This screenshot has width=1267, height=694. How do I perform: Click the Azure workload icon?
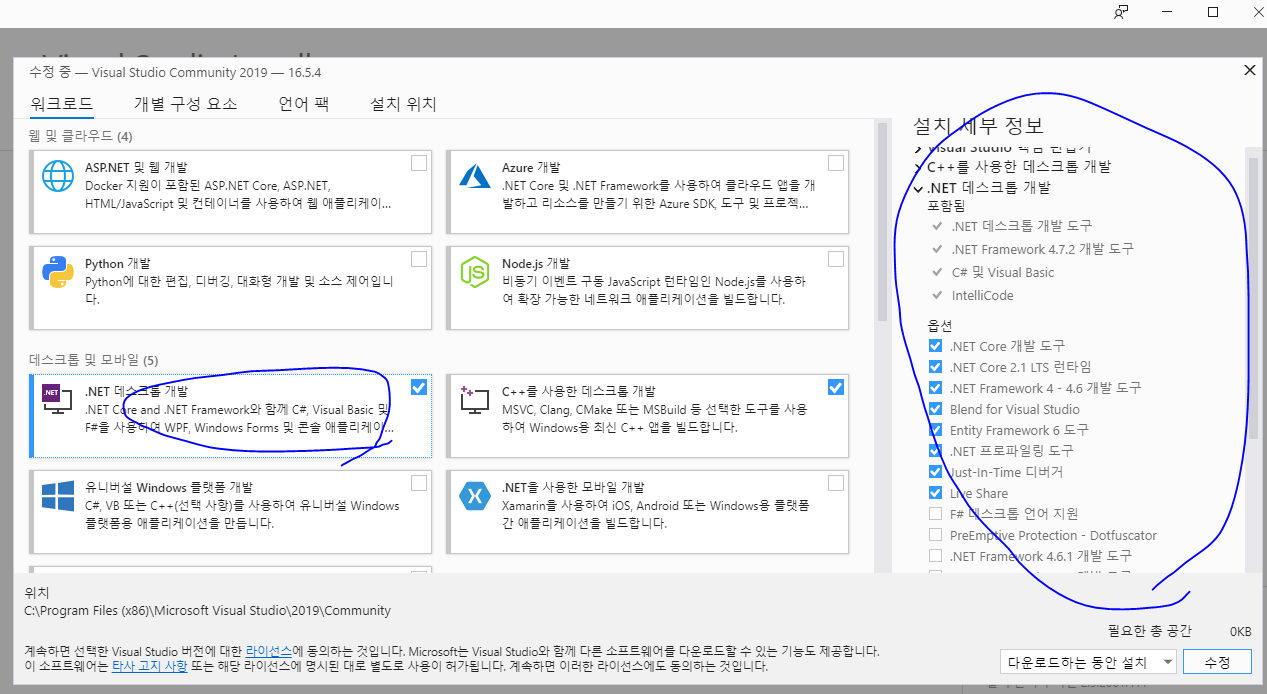[x=474, y=177]
